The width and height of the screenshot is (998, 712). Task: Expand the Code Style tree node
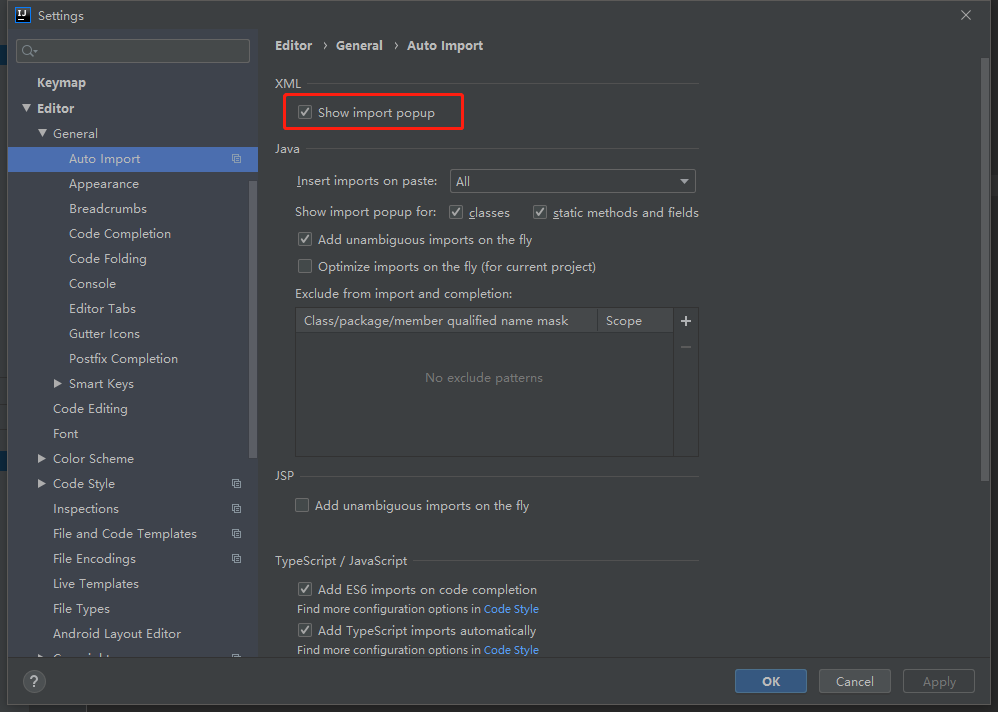(x=42, y=484)
